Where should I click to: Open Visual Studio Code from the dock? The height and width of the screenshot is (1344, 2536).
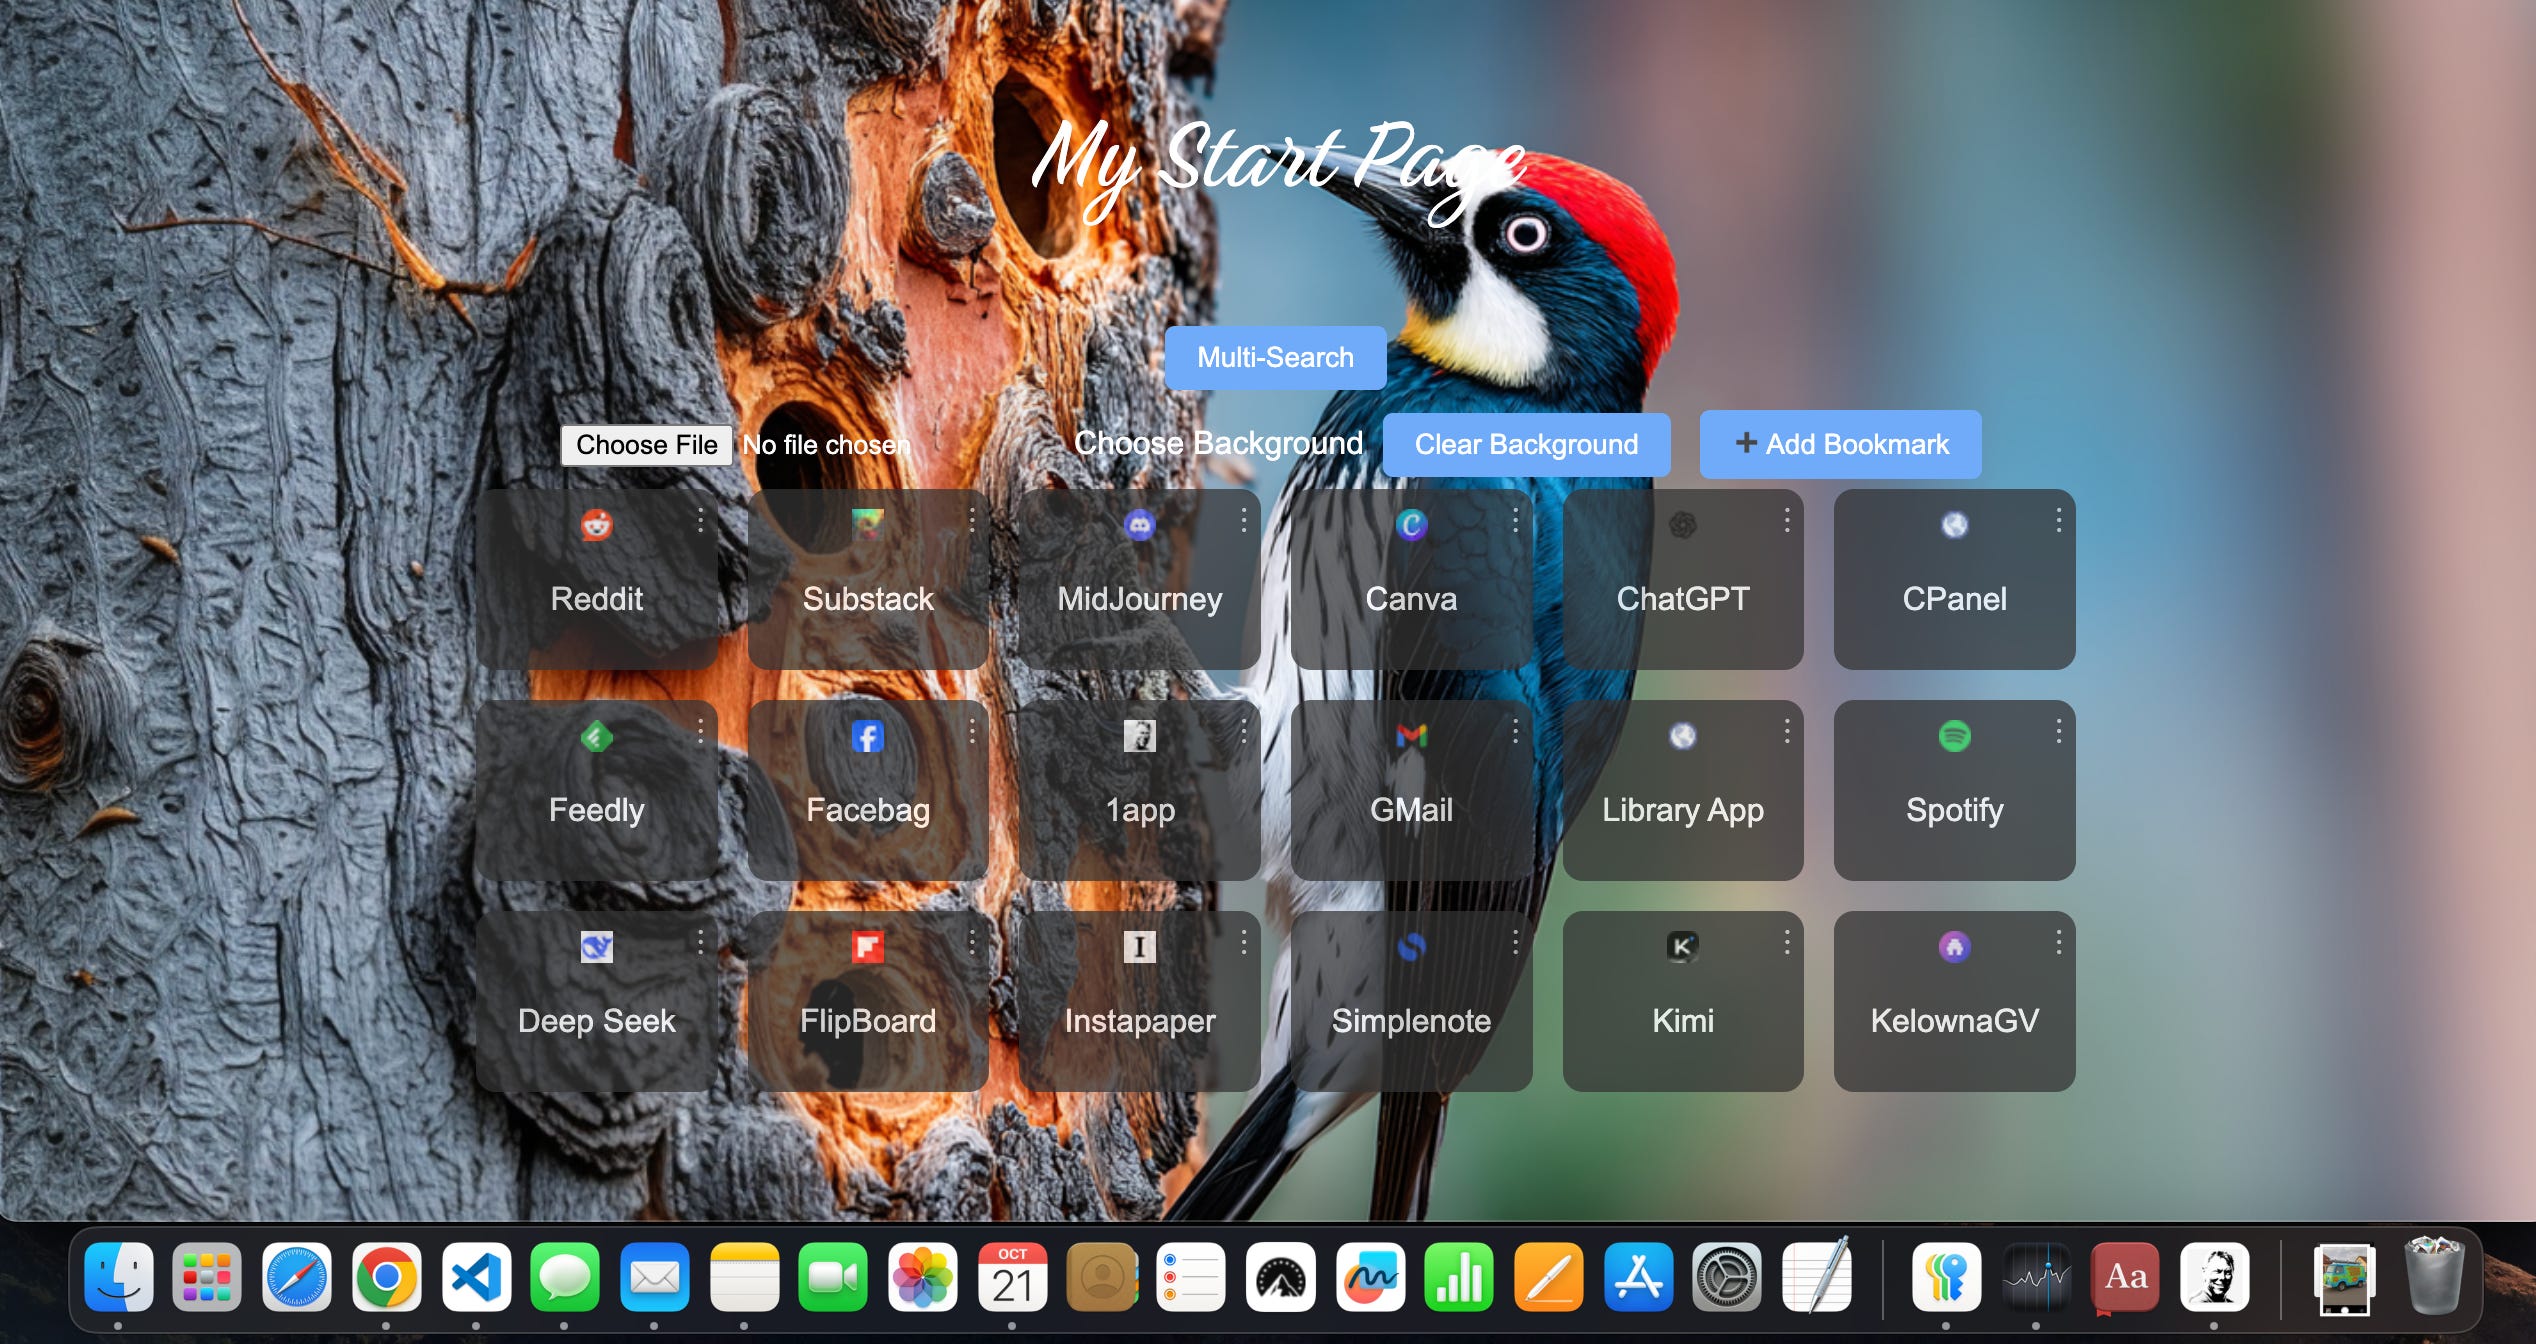click(x=476, y=1277)
